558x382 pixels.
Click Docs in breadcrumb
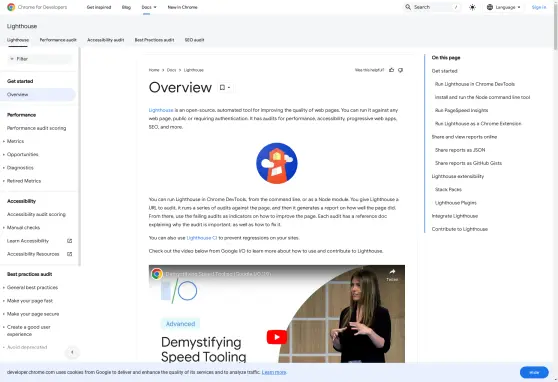pyautogui.click(x=172, y=70)
